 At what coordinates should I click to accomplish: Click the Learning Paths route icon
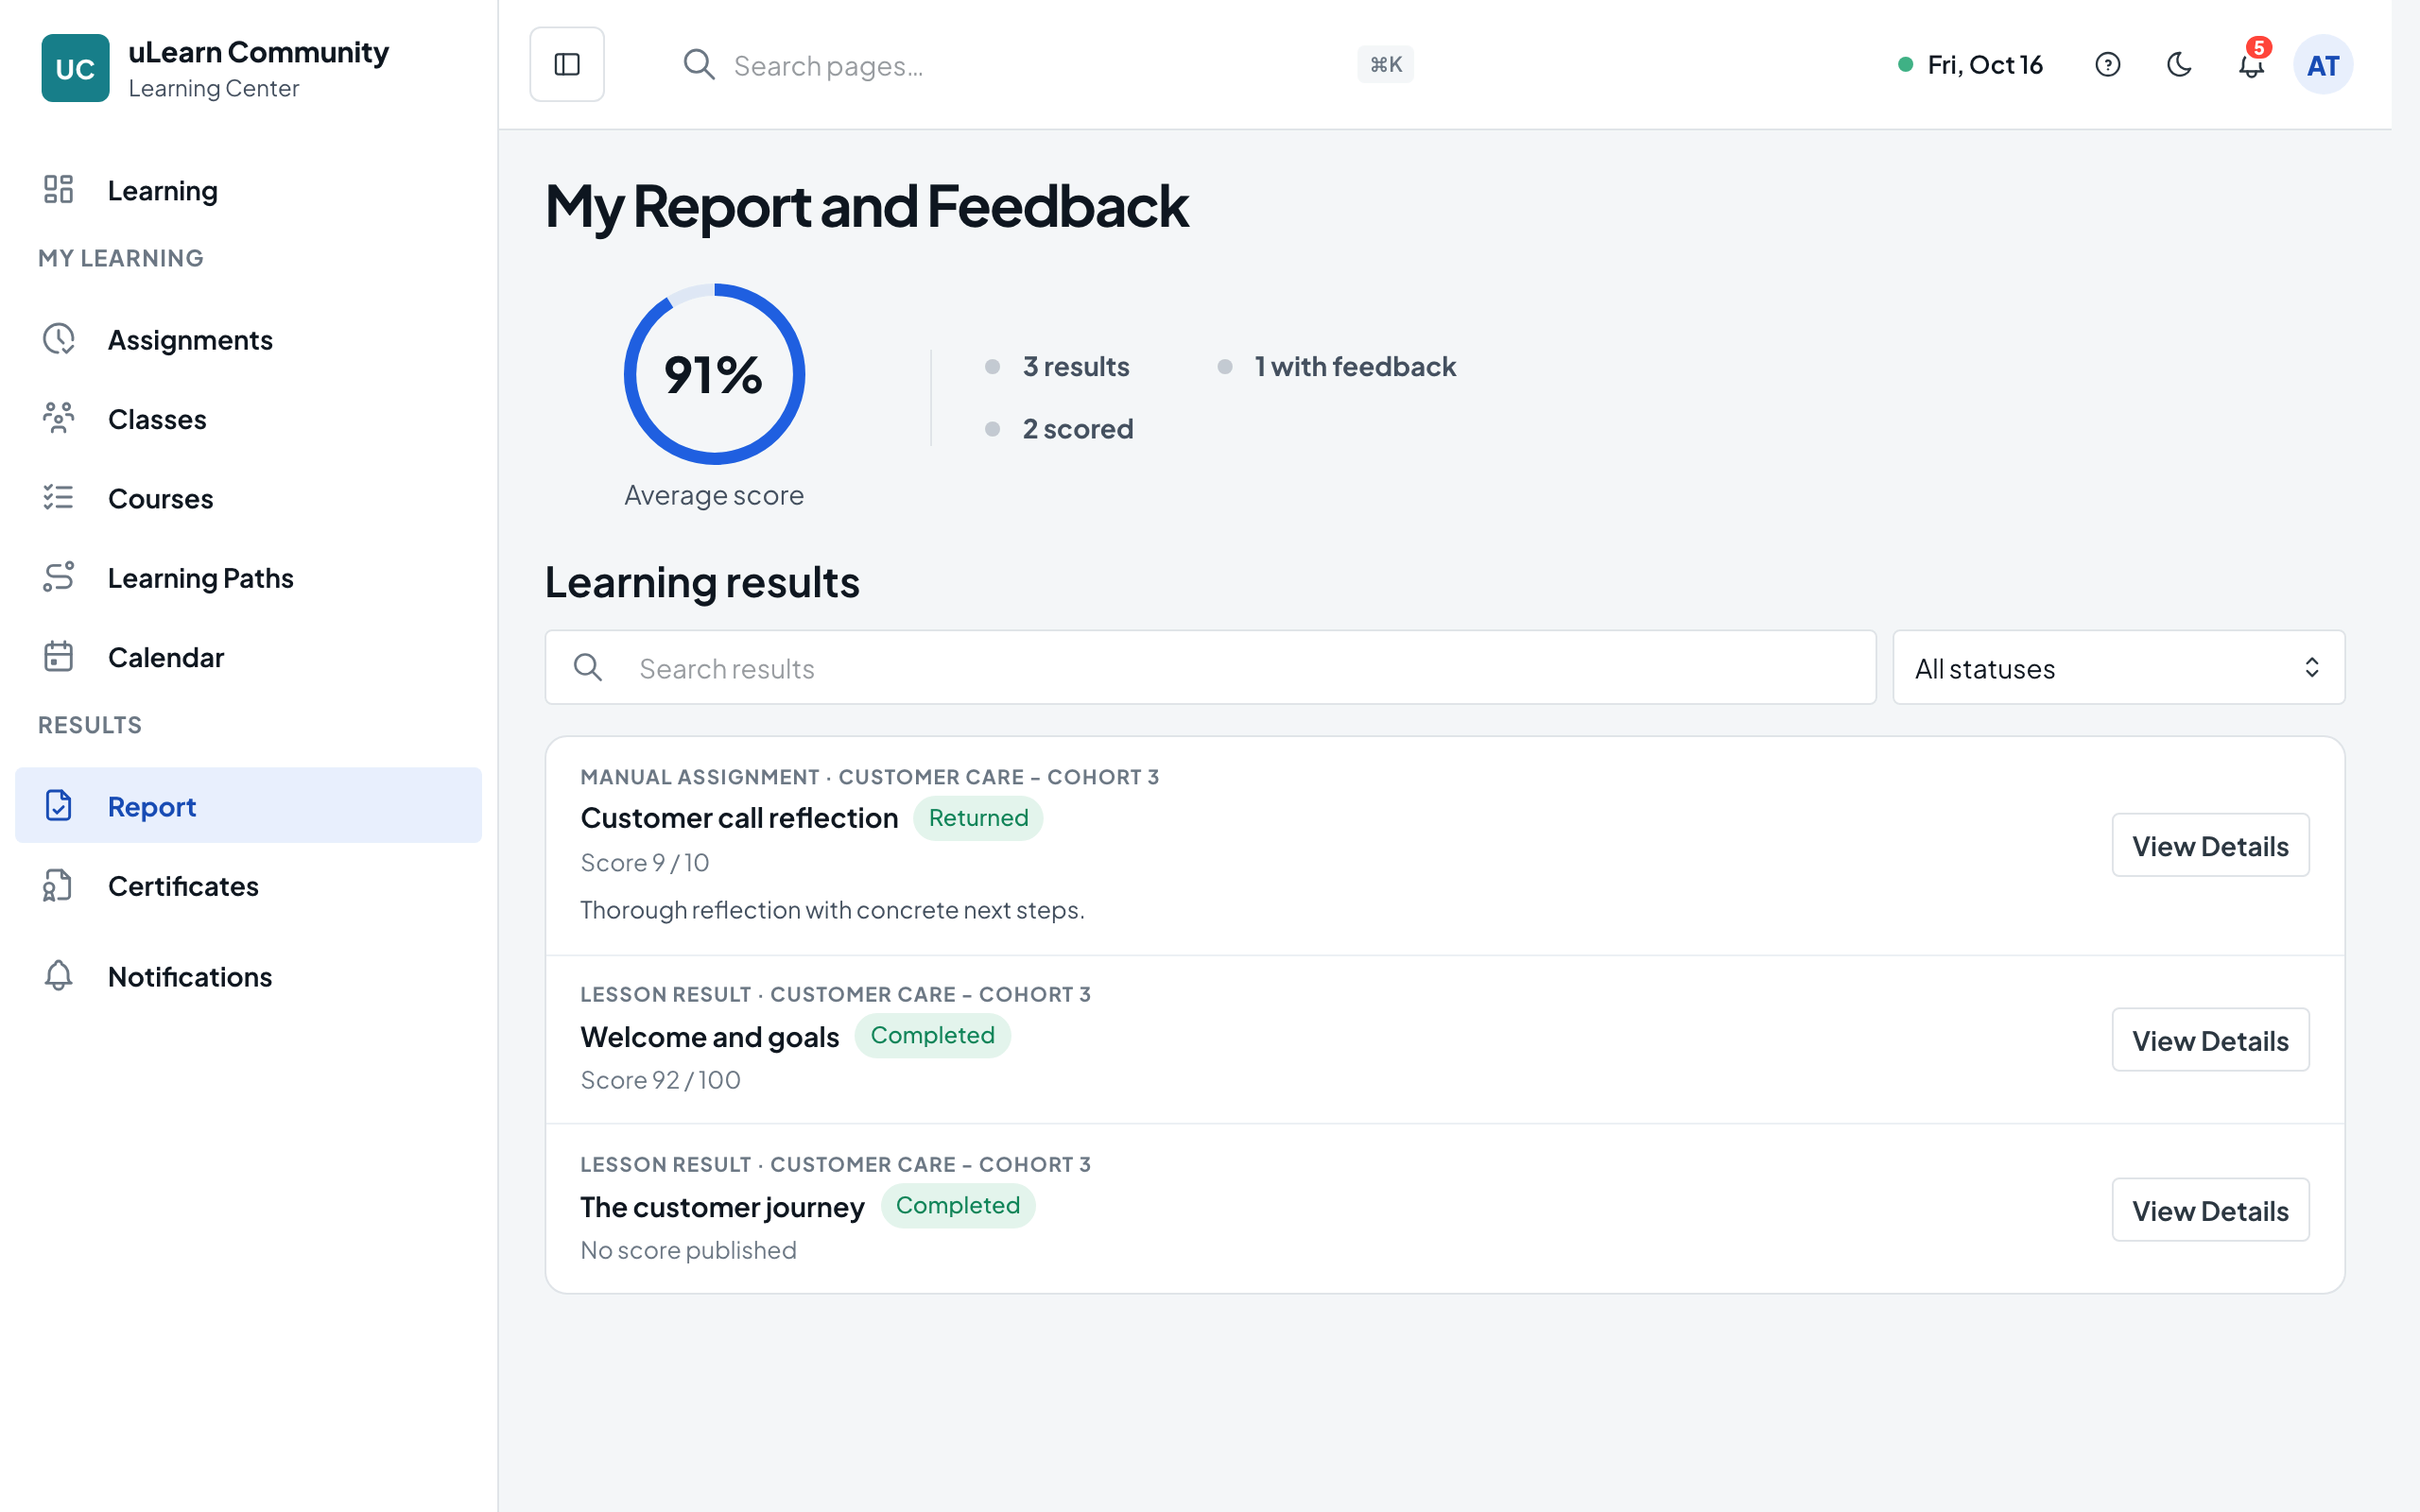(x=59, y=577)
